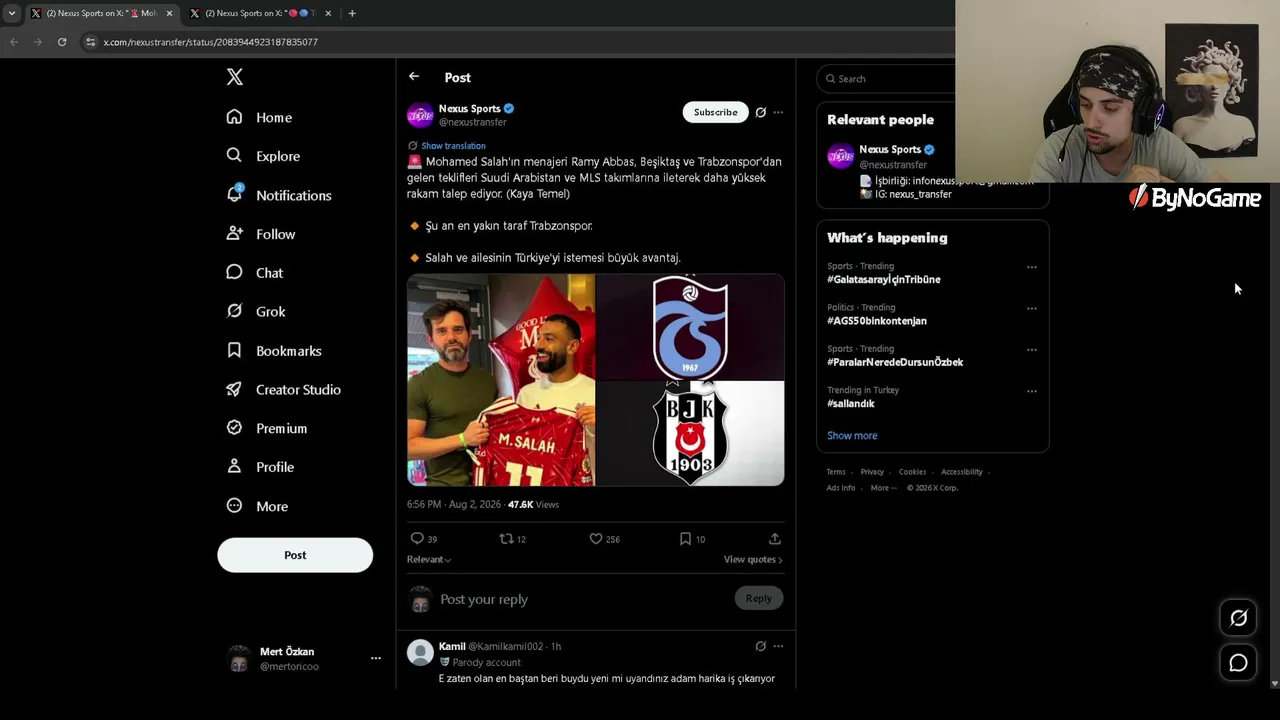Click the address bar URL
Viewport: 1280px width, 720px height.
pyautogui.click(x=211, y=42)
